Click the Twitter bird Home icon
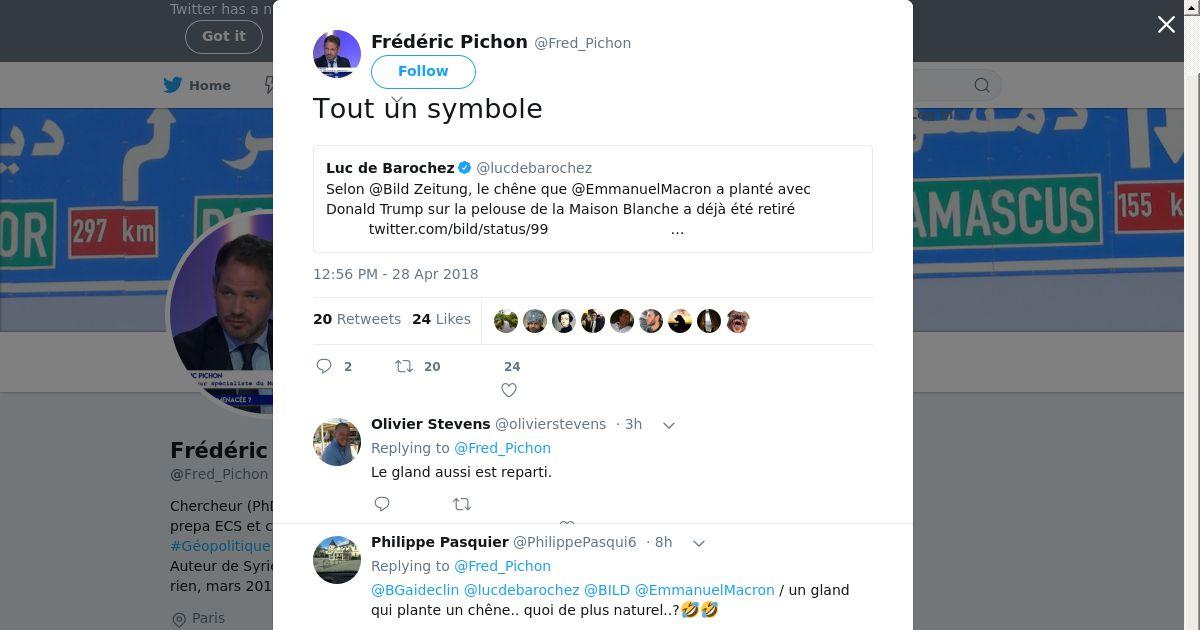Image resolution: width=1200 pixels, height=630 pixels. click(x=173, y=85)
